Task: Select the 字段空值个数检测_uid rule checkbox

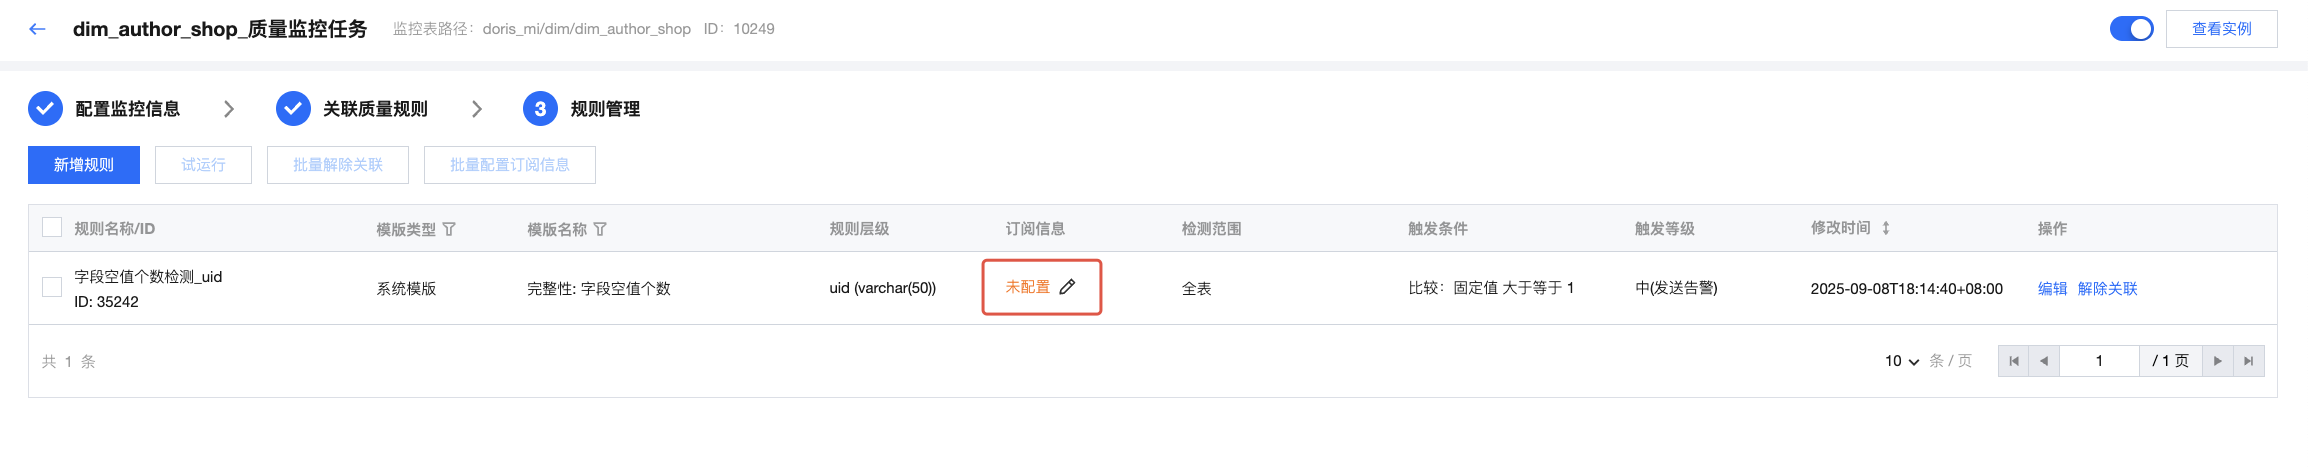Action: (x=52, y=288)
